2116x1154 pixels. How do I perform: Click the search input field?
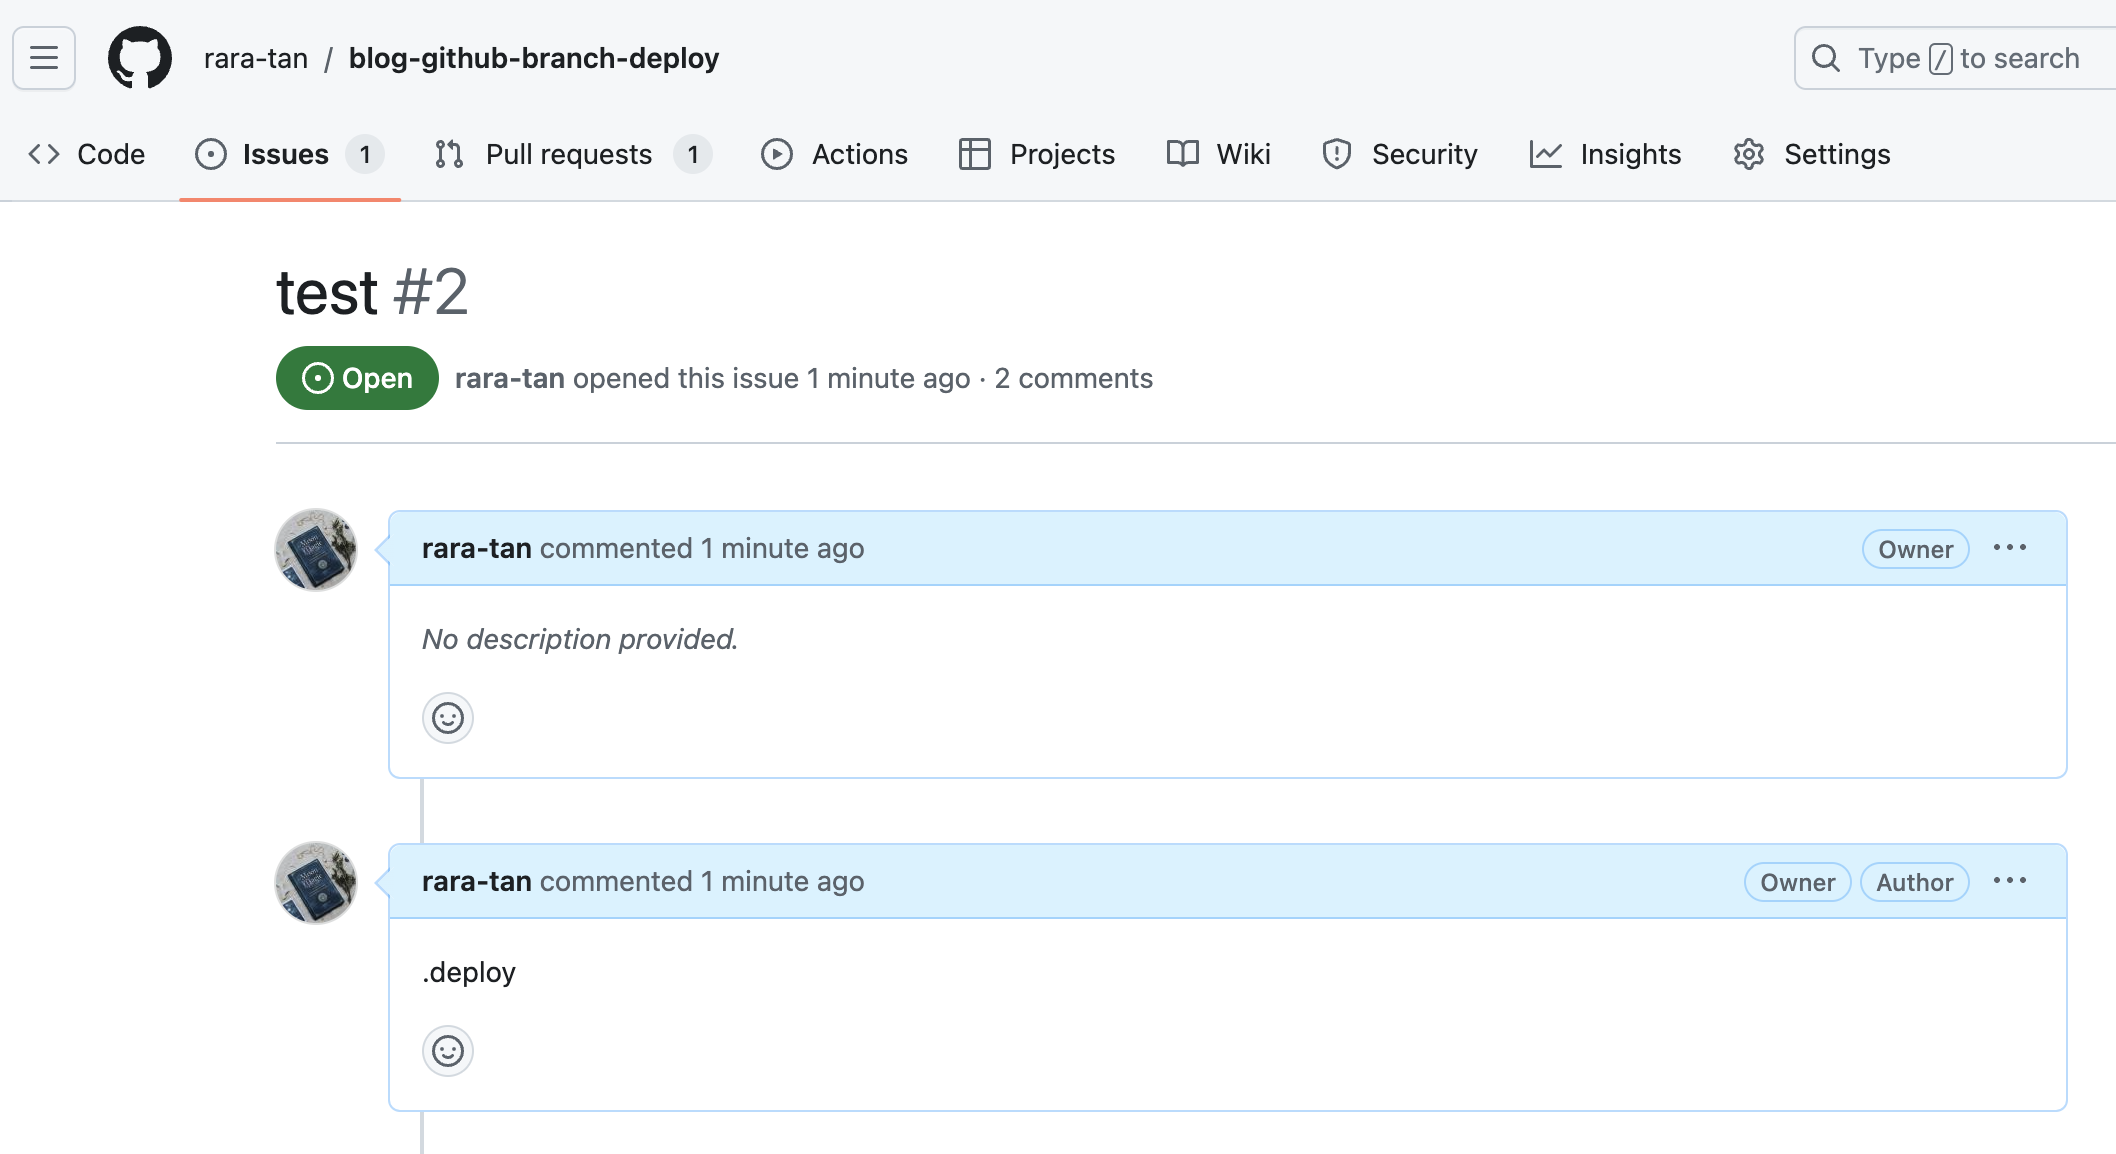coord(1960,57)
